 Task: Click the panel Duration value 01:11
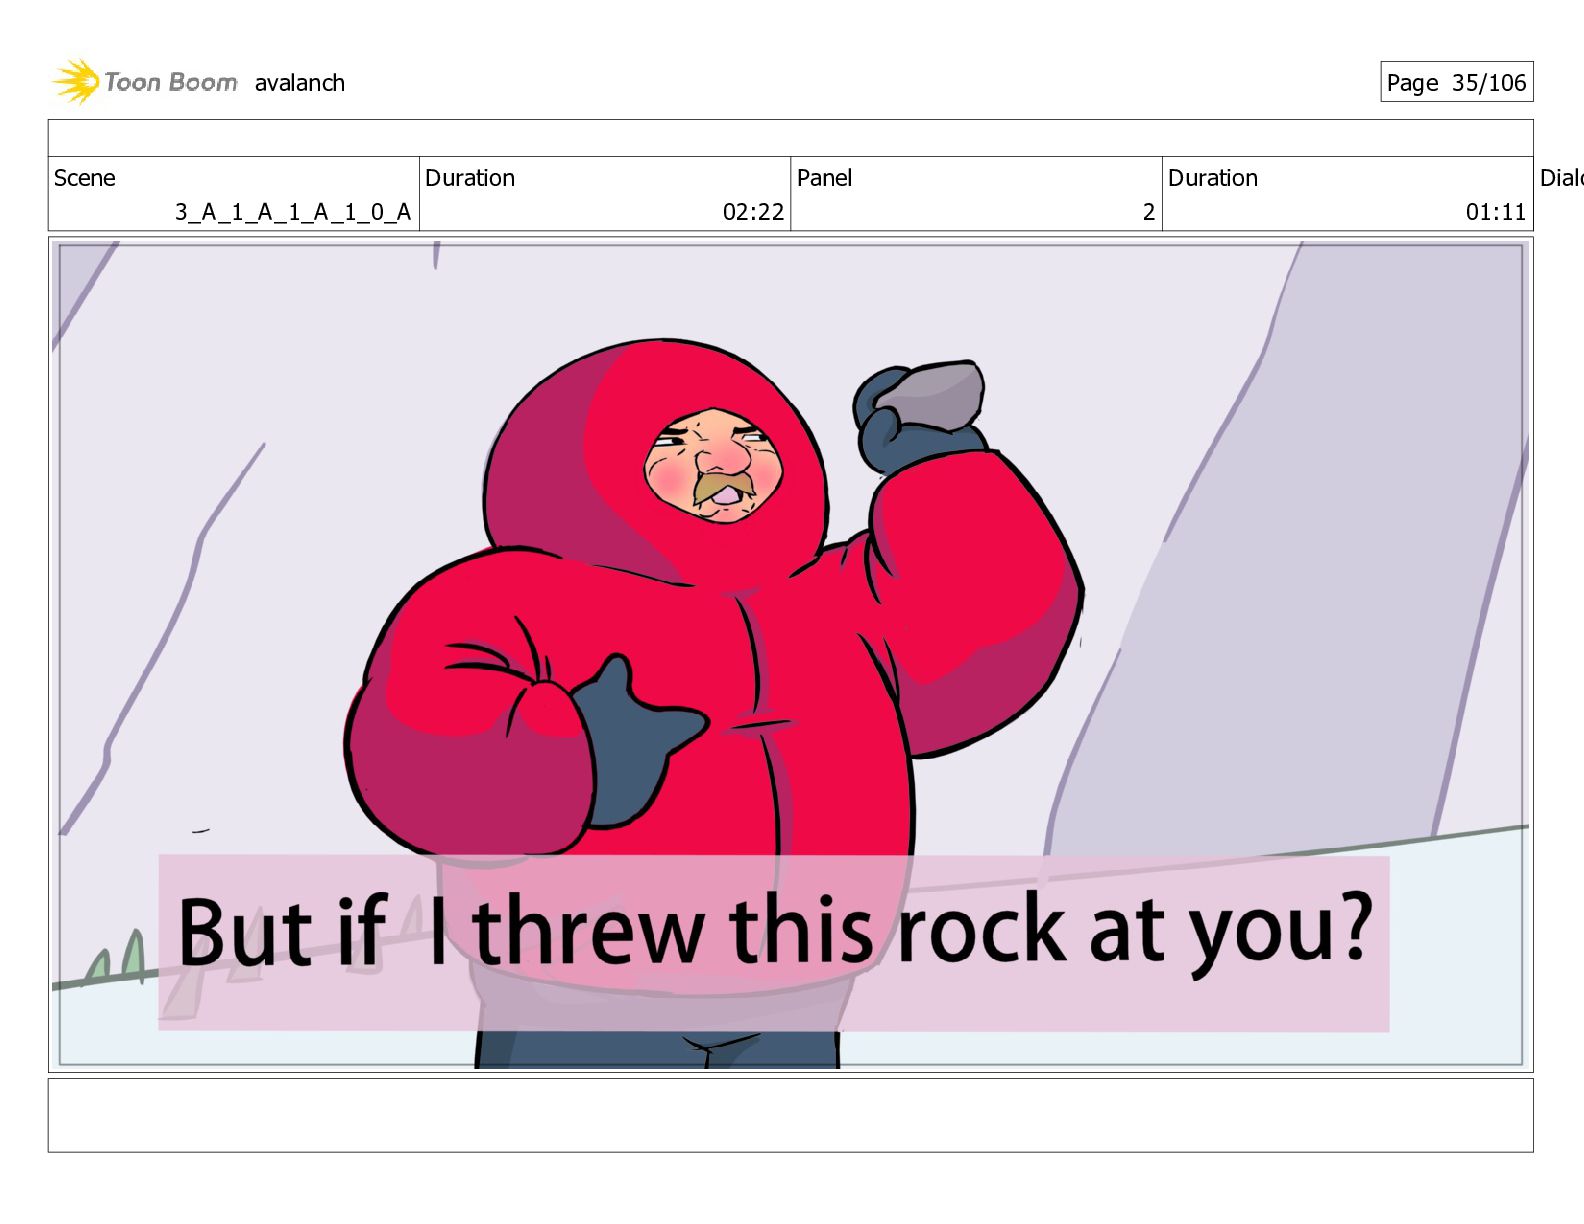point(1496,212)
